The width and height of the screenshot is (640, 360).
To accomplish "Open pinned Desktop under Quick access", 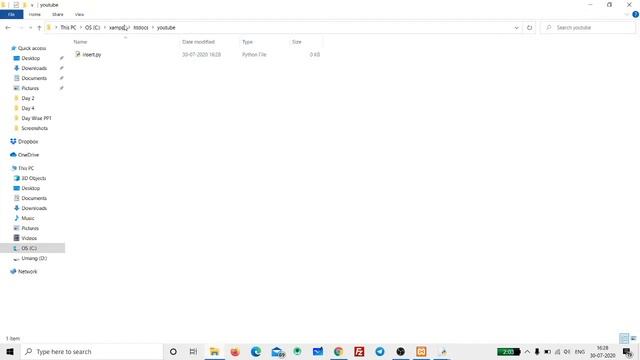I will coord(31,58).
